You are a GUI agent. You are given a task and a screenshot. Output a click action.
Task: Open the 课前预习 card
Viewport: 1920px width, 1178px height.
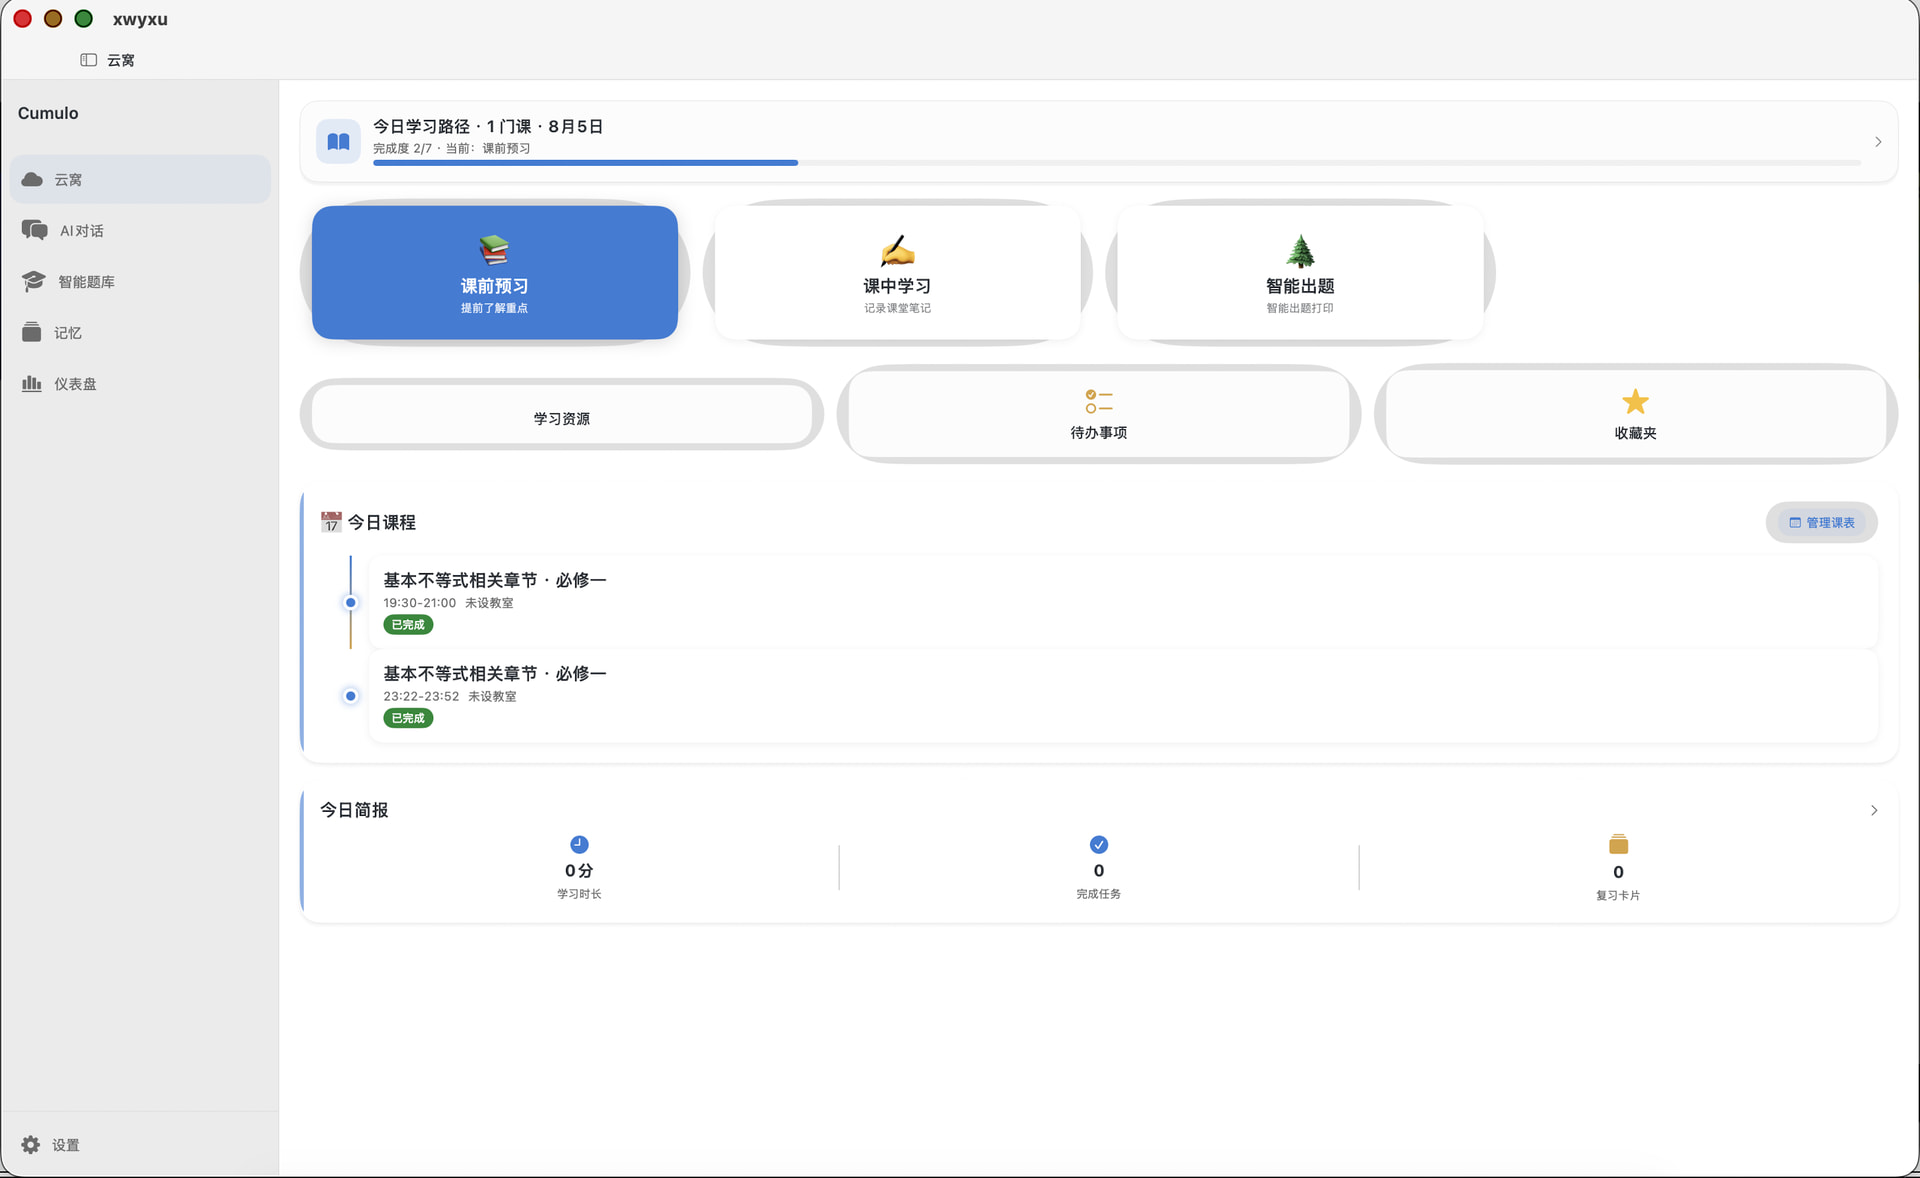click(494, 272)
